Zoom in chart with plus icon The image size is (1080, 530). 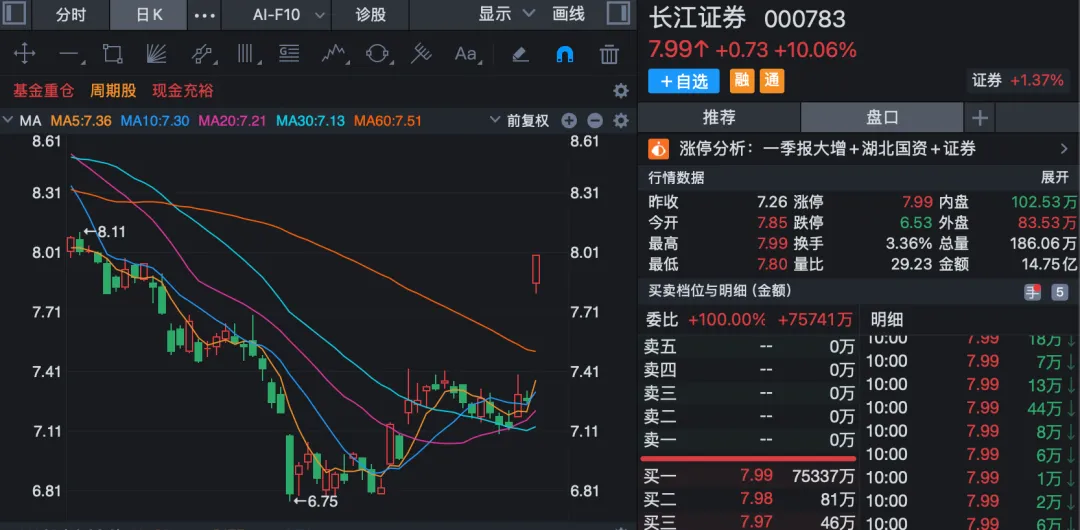(569, 121)
